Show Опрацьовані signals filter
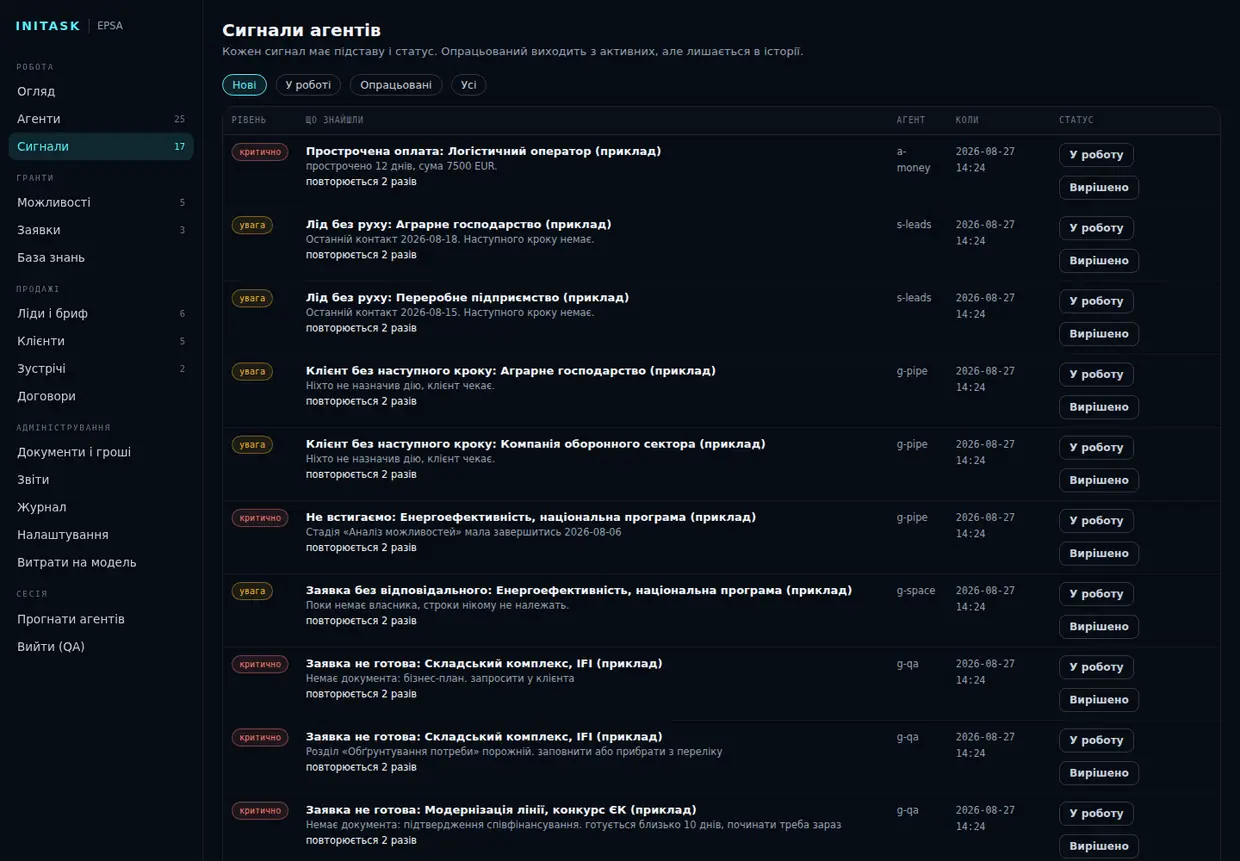The image size is (1240, 861). [x=396, y=85]
